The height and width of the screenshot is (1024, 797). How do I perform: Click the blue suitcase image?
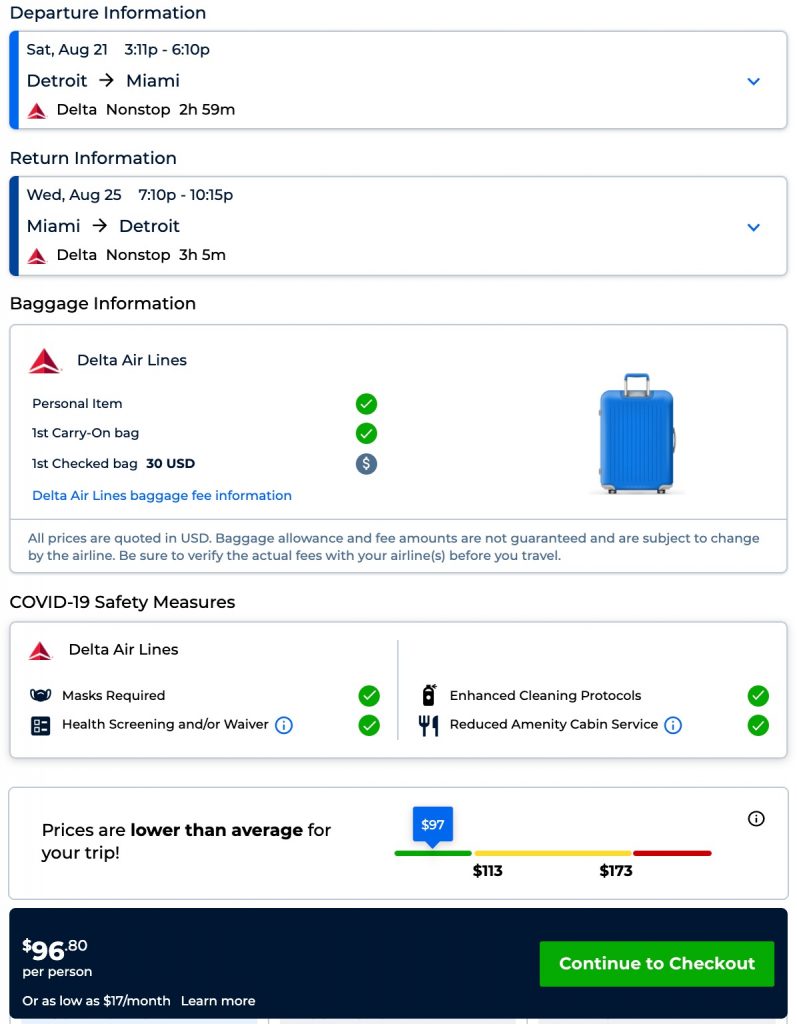click(636, 433)
